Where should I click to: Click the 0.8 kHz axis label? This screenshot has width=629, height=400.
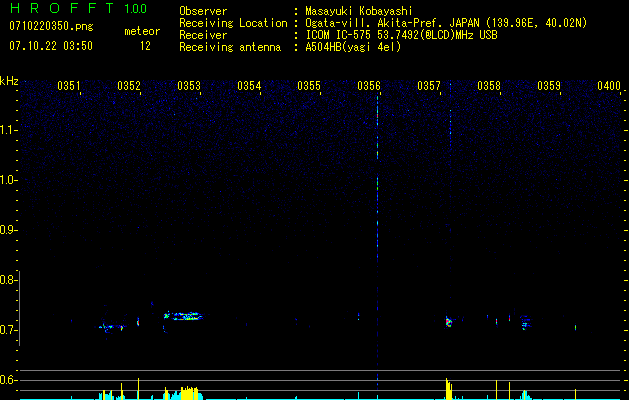coord(7,280)
